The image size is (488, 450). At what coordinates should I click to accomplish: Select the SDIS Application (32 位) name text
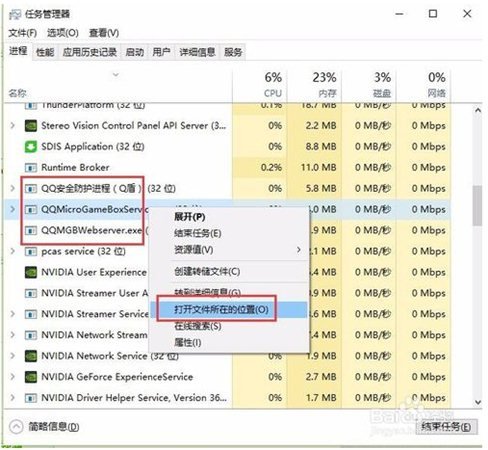coord(93,147)
